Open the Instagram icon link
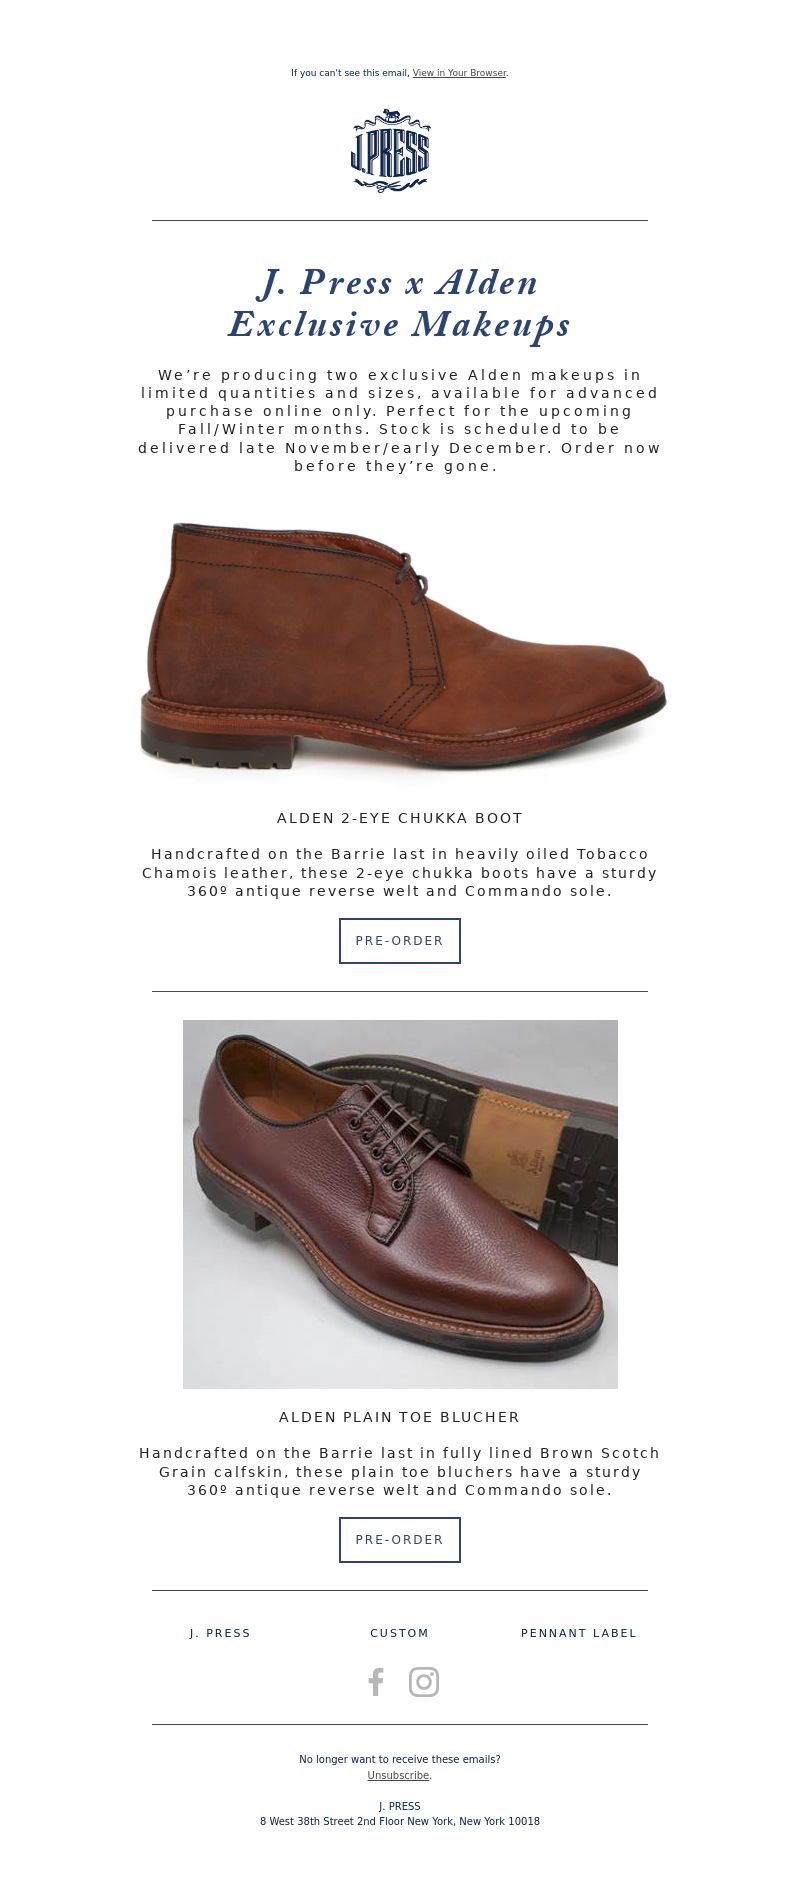 [424, 1682]
